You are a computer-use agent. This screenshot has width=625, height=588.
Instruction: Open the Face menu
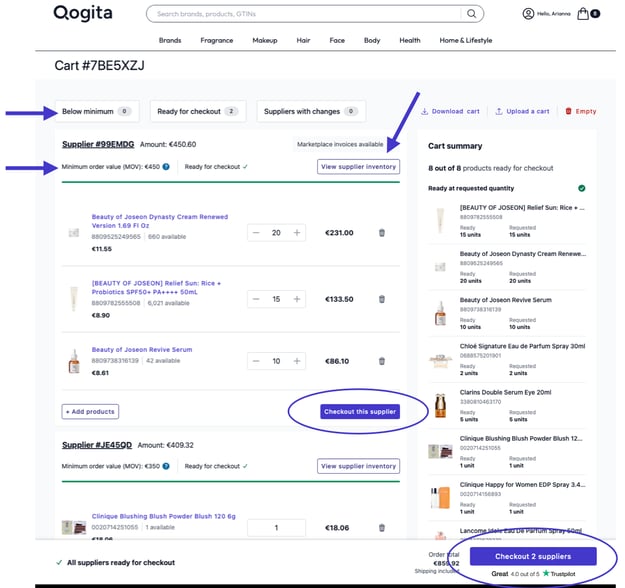(x=337, y=40)
